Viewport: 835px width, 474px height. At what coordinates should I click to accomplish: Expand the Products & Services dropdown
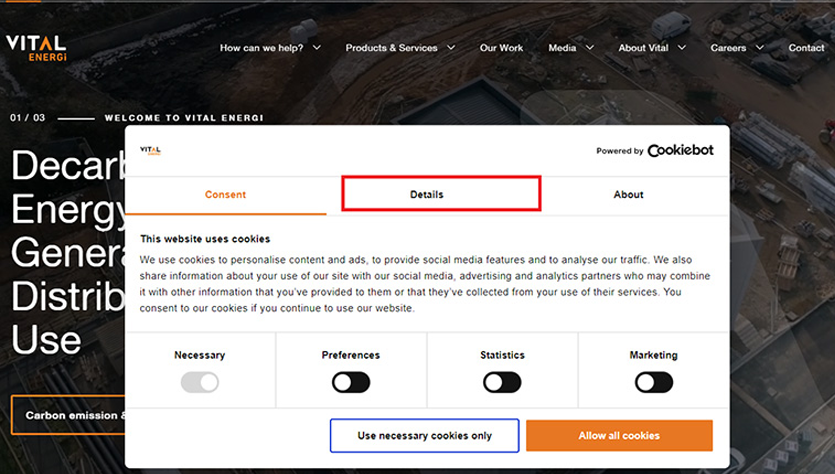(x=400, y=48)
